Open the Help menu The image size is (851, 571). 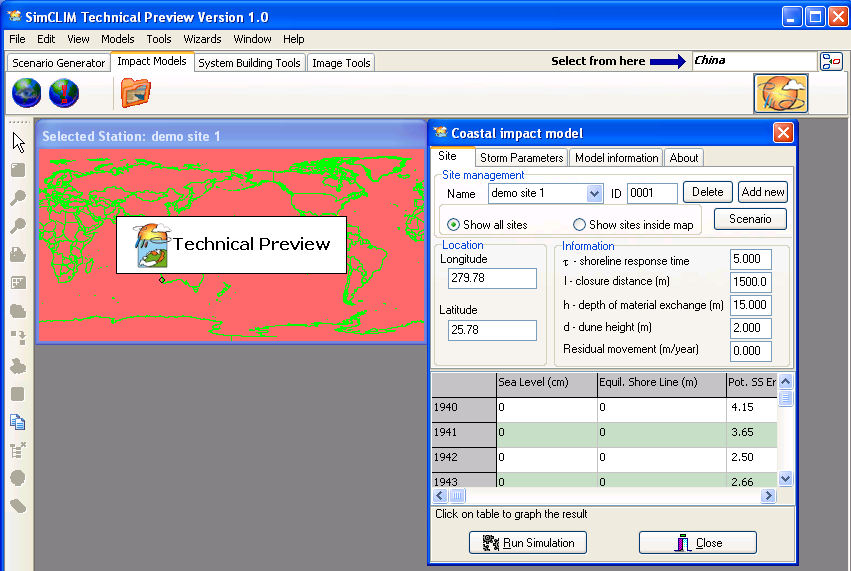pyautogui.click(x=294, y=39)
